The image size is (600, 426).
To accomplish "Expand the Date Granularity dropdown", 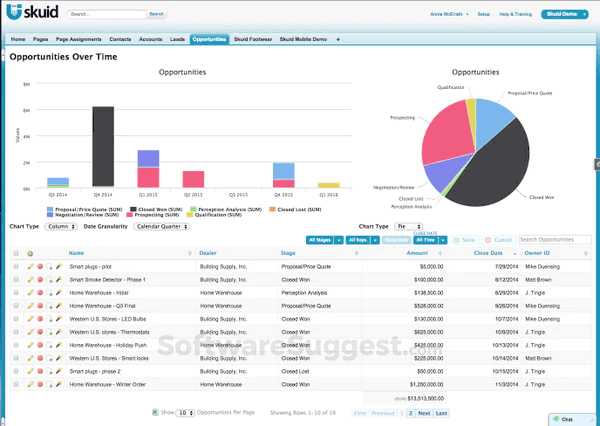I will point(161,227).
